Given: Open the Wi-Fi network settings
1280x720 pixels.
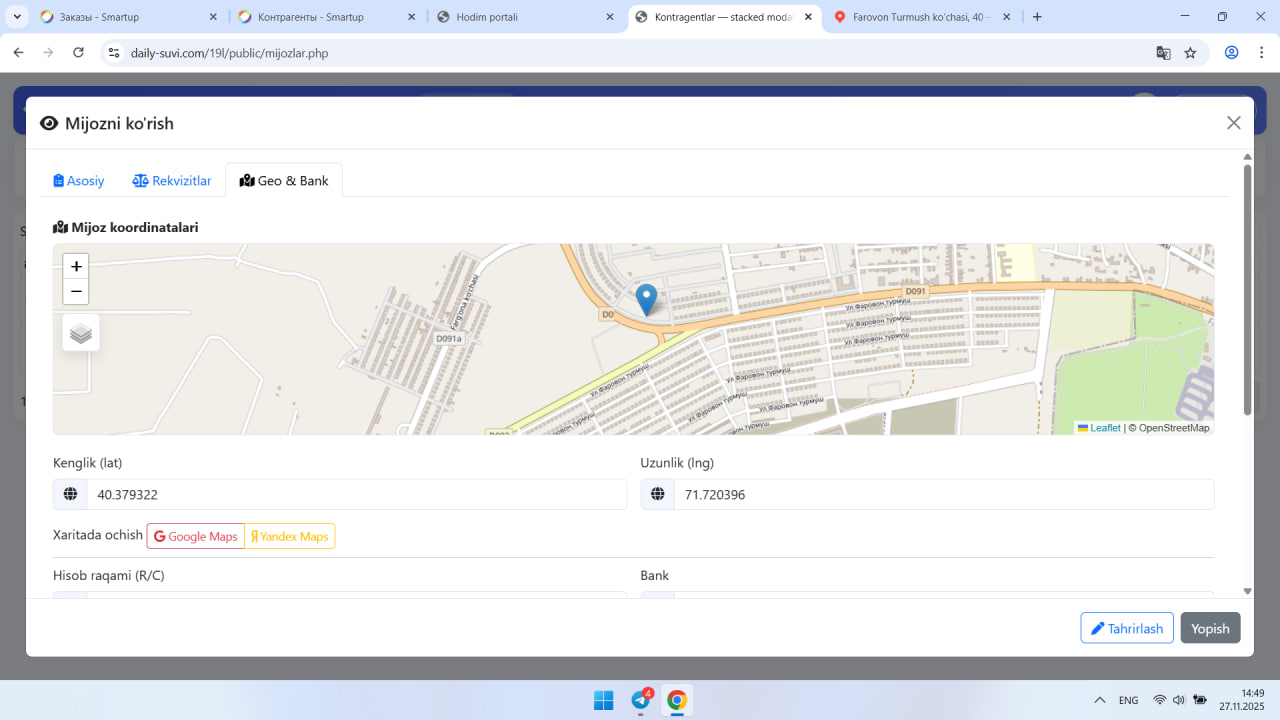Looking at the screenshot, I should 1160,700.
